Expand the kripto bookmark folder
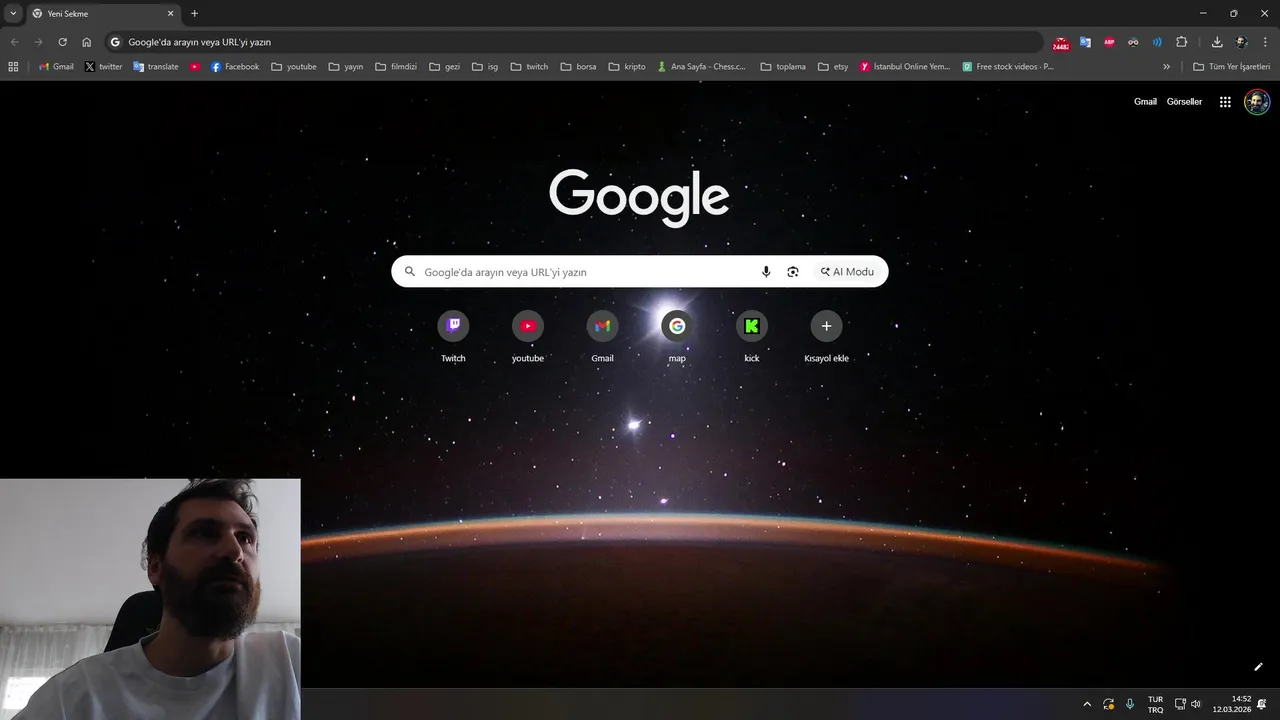Screen dimensions: 1280x720 tap(627, 67)
